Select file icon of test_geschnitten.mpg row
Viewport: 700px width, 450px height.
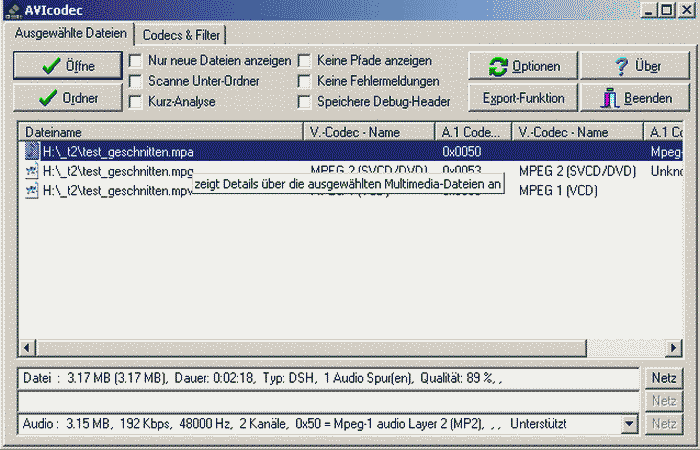coord(32,171)
